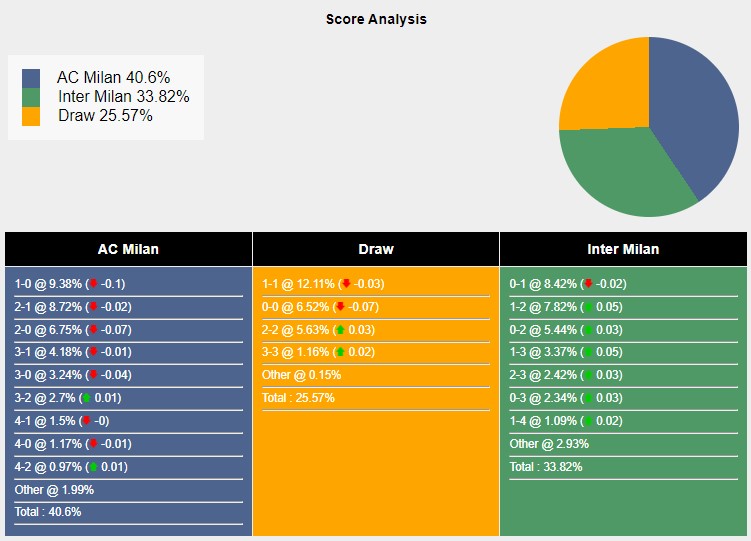Click the red down arrow in the 4-0 row
Image resolution: width=751 pixels, height=541 pixels.
click(93, 443)
